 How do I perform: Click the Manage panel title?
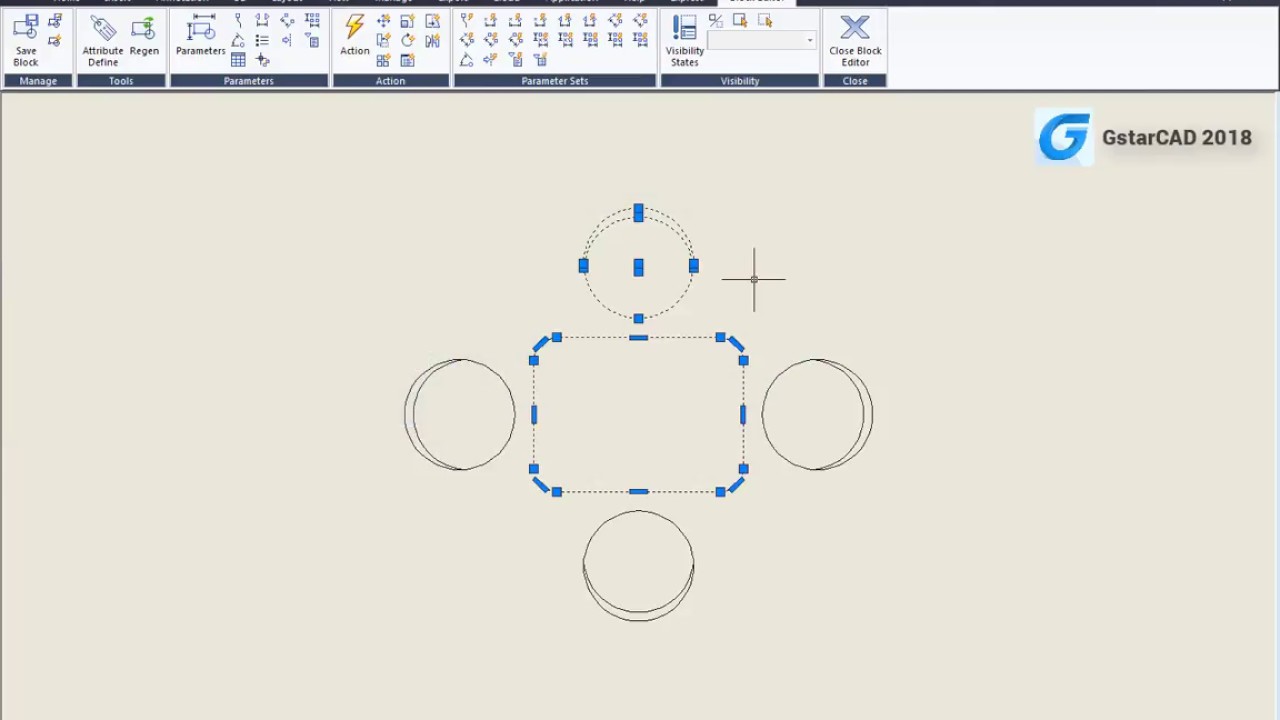[38, 81]
